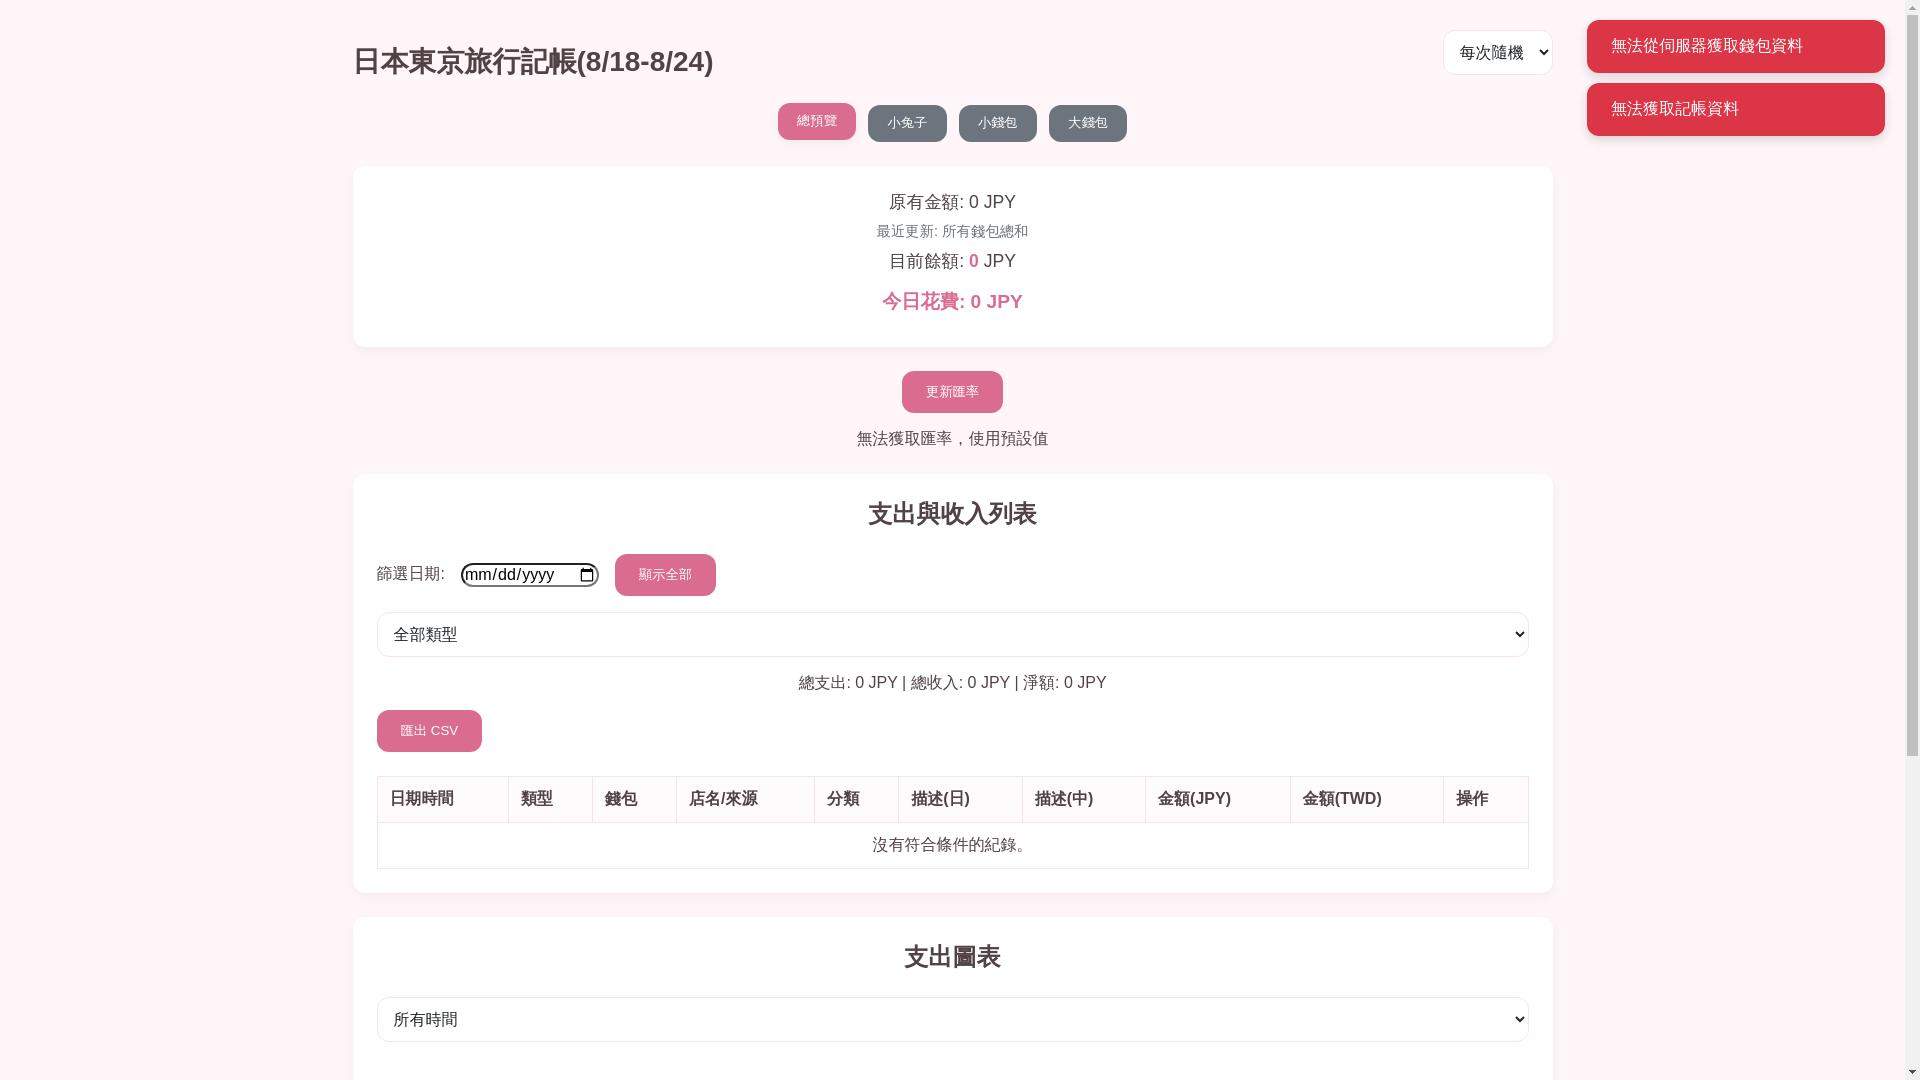Image resolution: width=1920 pixels, height=1080 pixels.
Task: Switch to the 小錢包 wallet tab
Action: click(x=997, y=123)
